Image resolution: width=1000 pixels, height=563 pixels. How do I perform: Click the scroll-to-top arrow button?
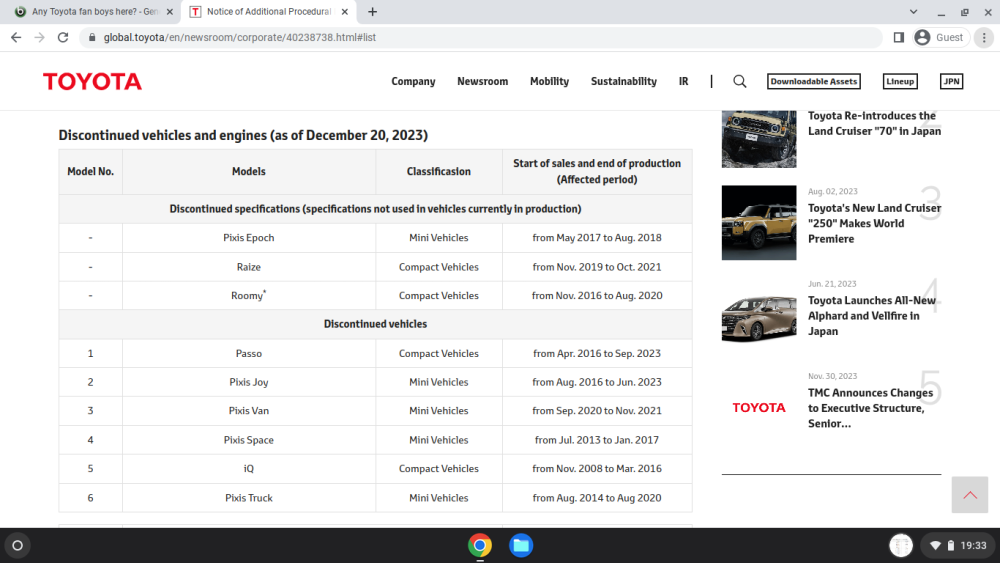(x=969, y=495)
